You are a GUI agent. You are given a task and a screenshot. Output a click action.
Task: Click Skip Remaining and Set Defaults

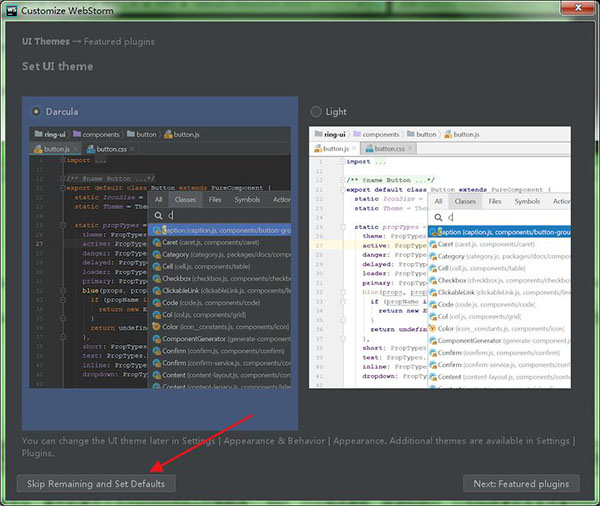(96, 484)
